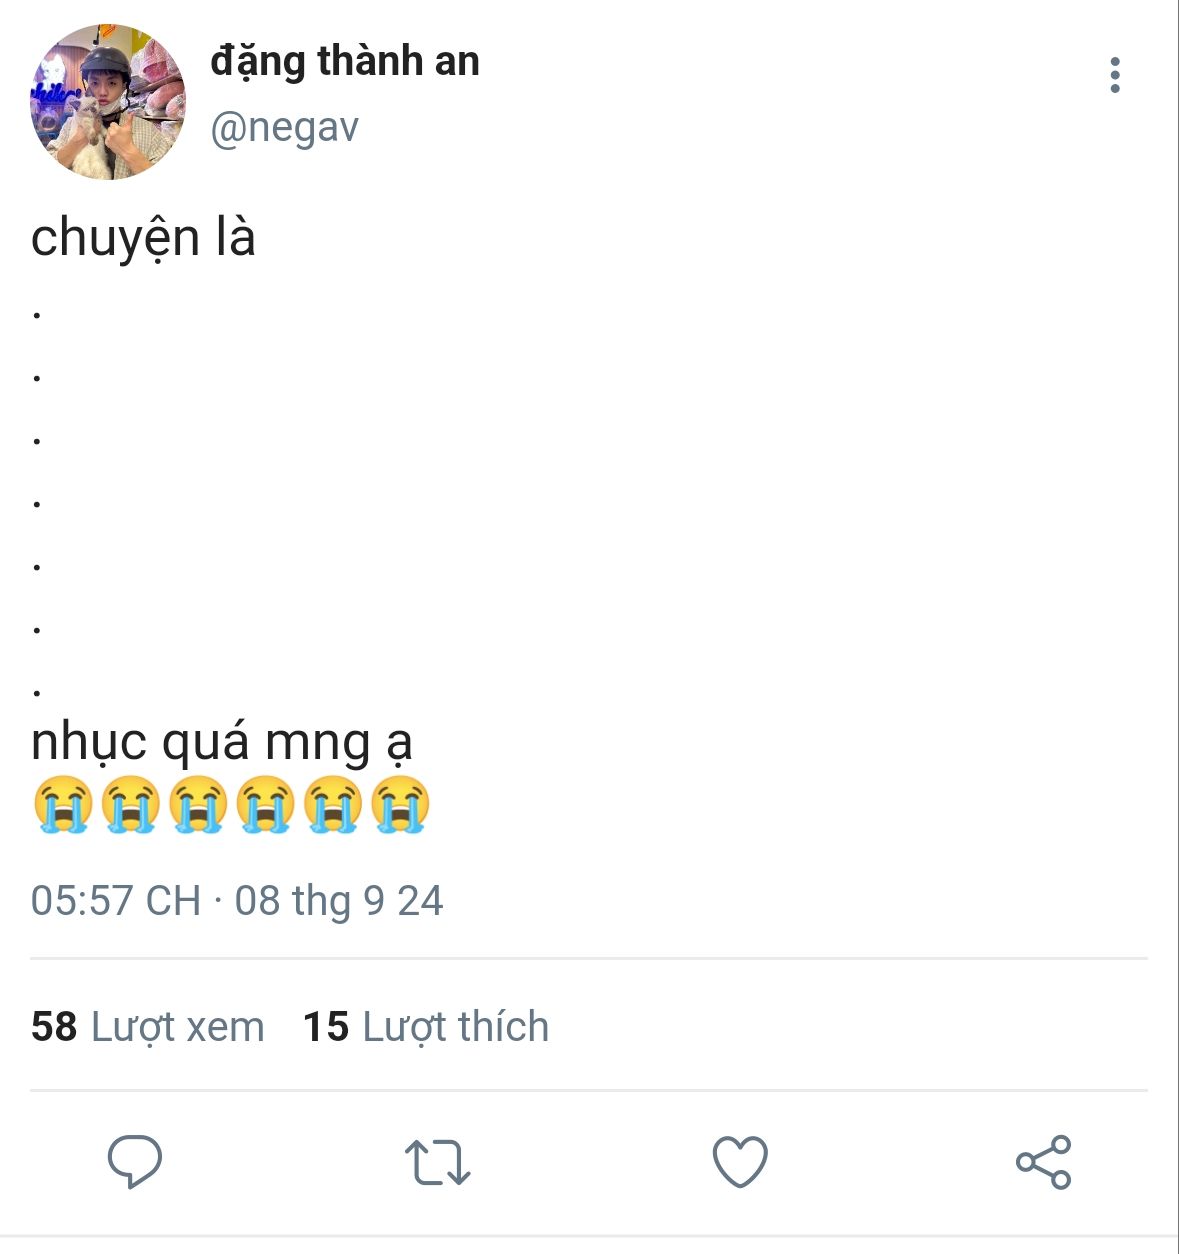Image resolution: width=1179 pixels, height=1254 pixels.
Task: Show the 58 Lượt xem views
Action: click(148, 1027)
